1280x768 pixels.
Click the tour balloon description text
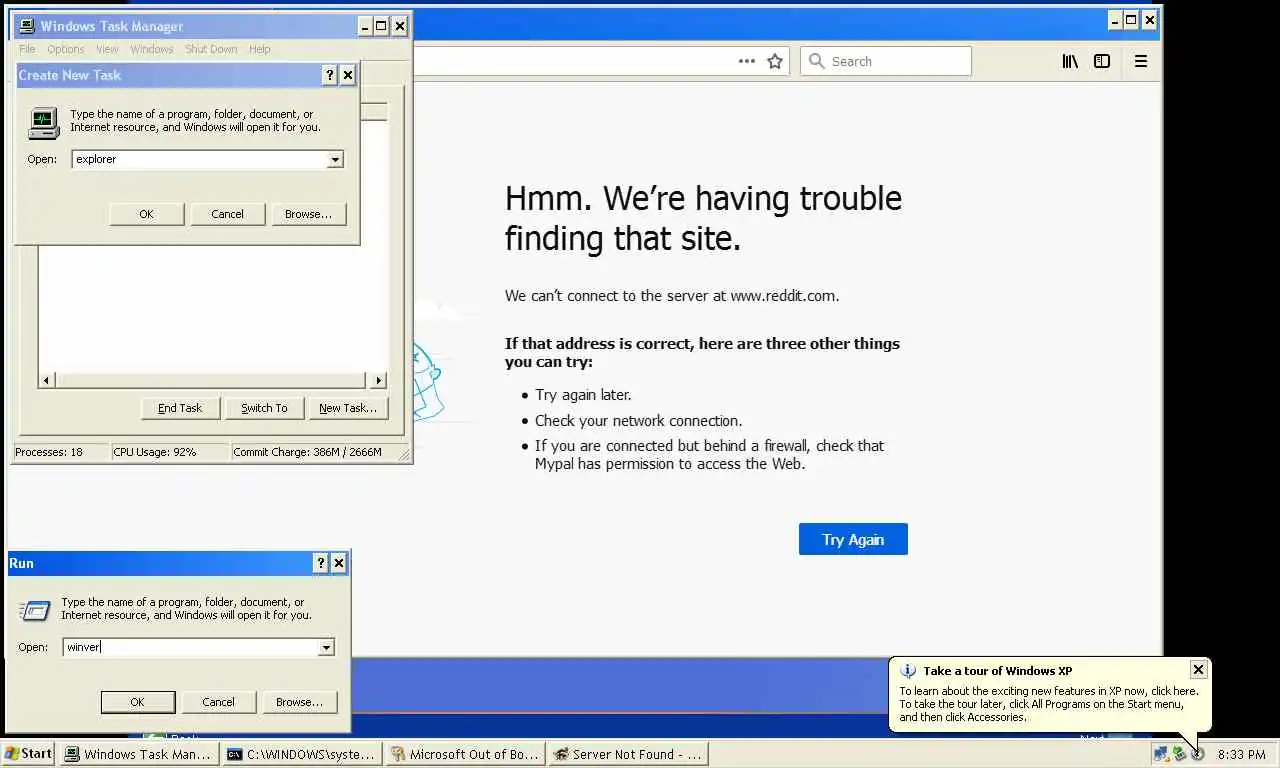tap(1048, 704)
